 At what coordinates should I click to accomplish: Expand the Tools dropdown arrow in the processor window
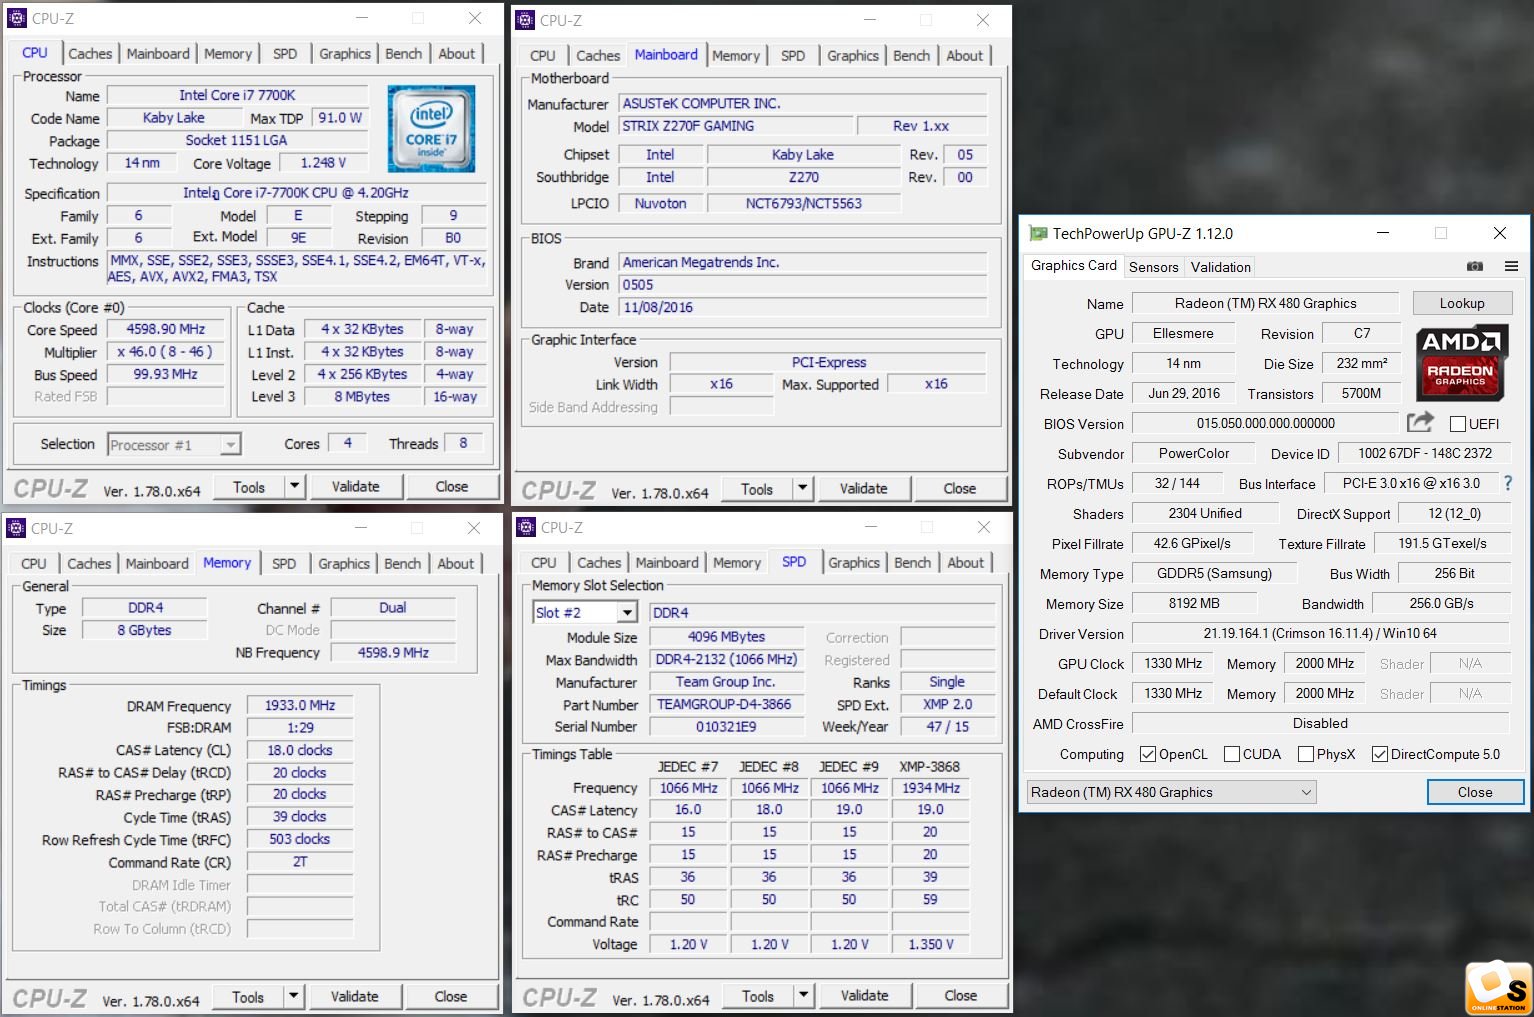point(295,487)
